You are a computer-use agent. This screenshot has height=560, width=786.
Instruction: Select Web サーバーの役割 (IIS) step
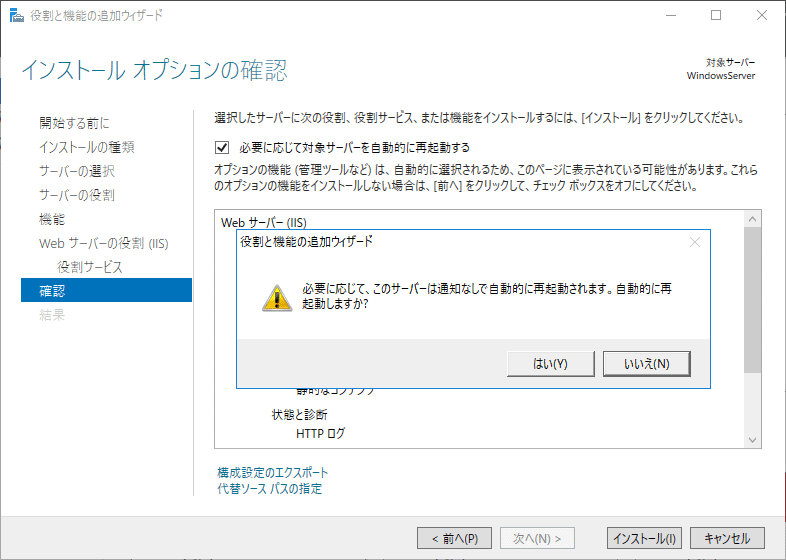(x=104, y=243)
